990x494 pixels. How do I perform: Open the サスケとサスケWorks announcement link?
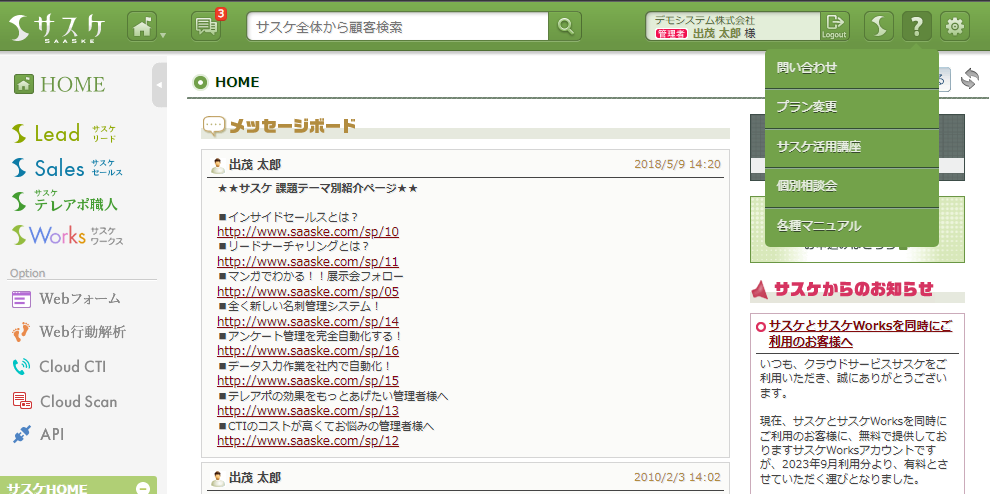click(x=860, y=334)
